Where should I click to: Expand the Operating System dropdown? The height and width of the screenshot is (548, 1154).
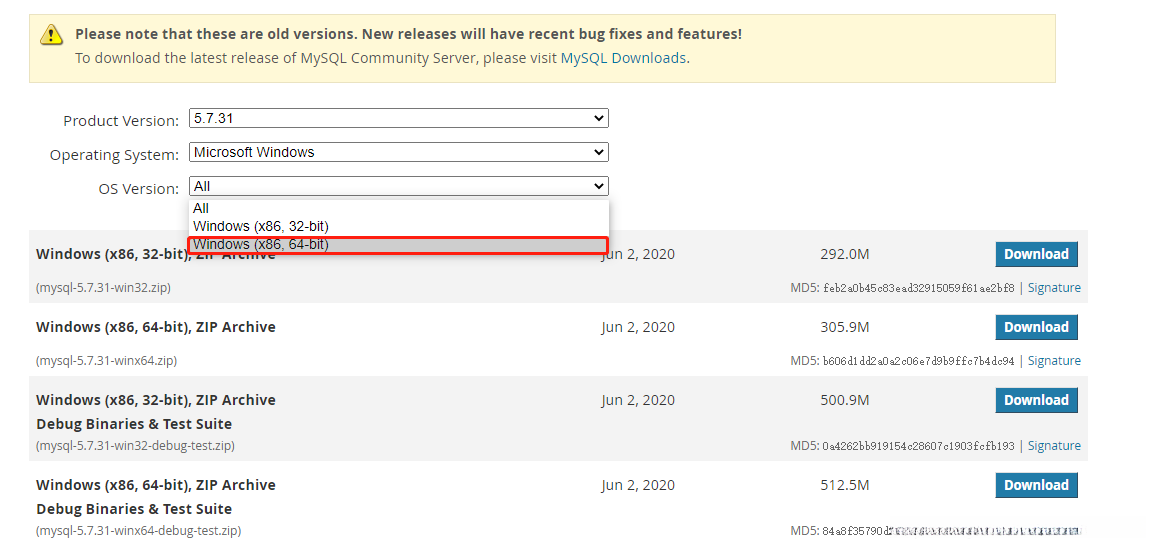coord(398,152)
